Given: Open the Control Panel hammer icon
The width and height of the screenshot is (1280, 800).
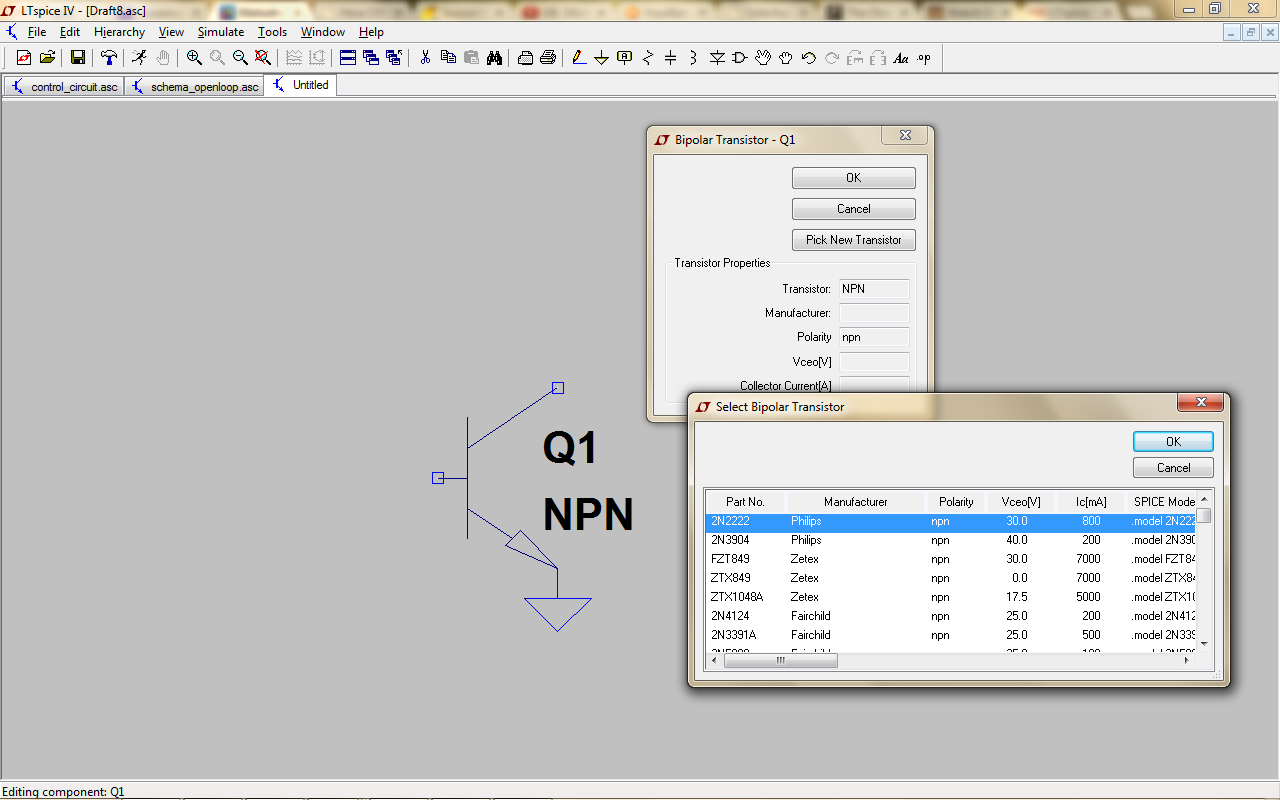Looking at the screenshot, I should (109, 58).
